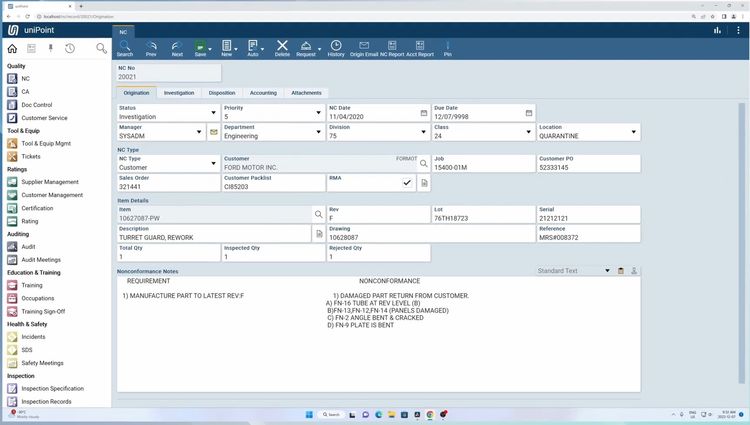
Task: Open the Auto toolbar tool
Action: coord(253,48)
